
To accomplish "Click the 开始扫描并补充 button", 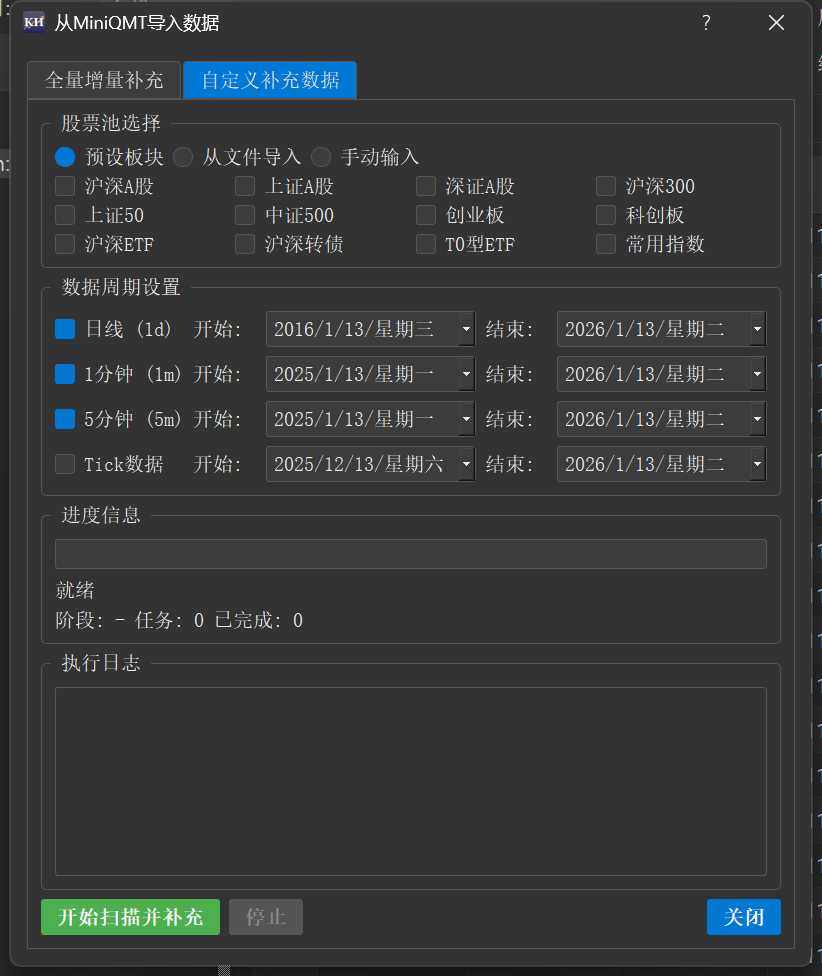I will click(x=130, y=917).
